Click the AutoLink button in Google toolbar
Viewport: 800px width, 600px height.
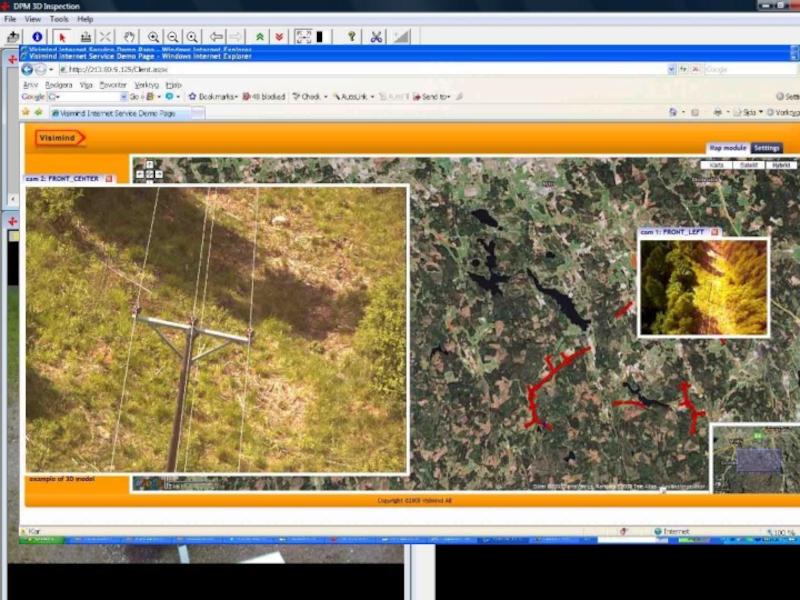click(354, 96)
